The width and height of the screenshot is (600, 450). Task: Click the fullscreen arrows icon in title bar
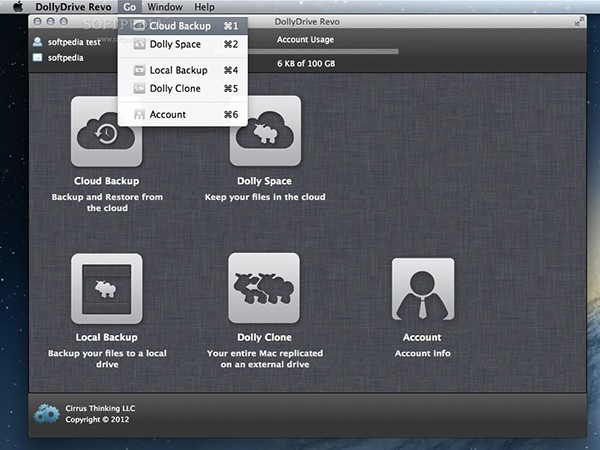(579, 22)
